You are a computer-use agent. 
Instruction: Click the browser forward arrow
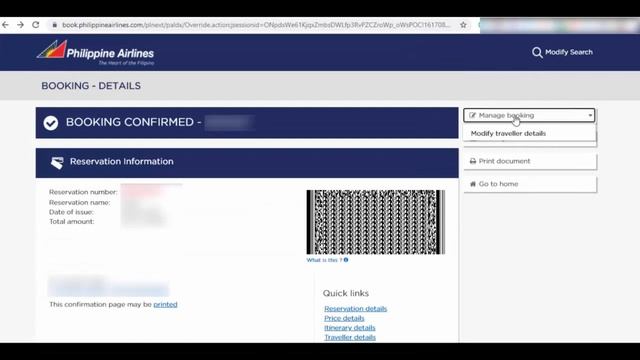click(20, 25)
